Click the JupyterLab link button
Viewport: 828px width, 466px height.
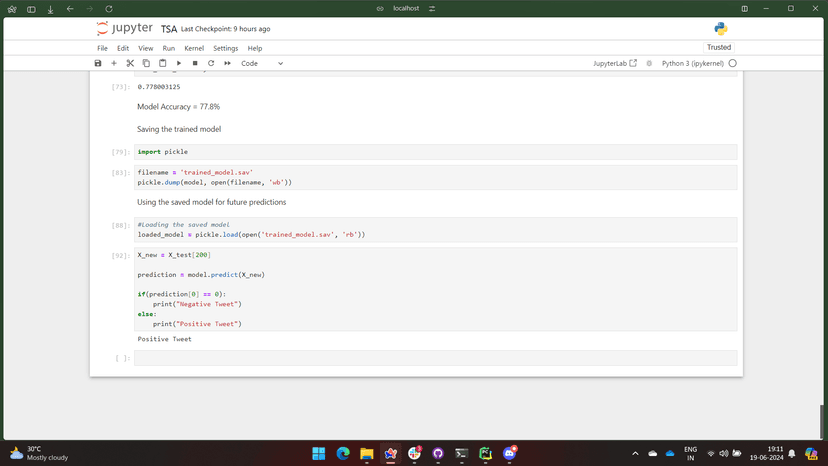click(615, 63)
